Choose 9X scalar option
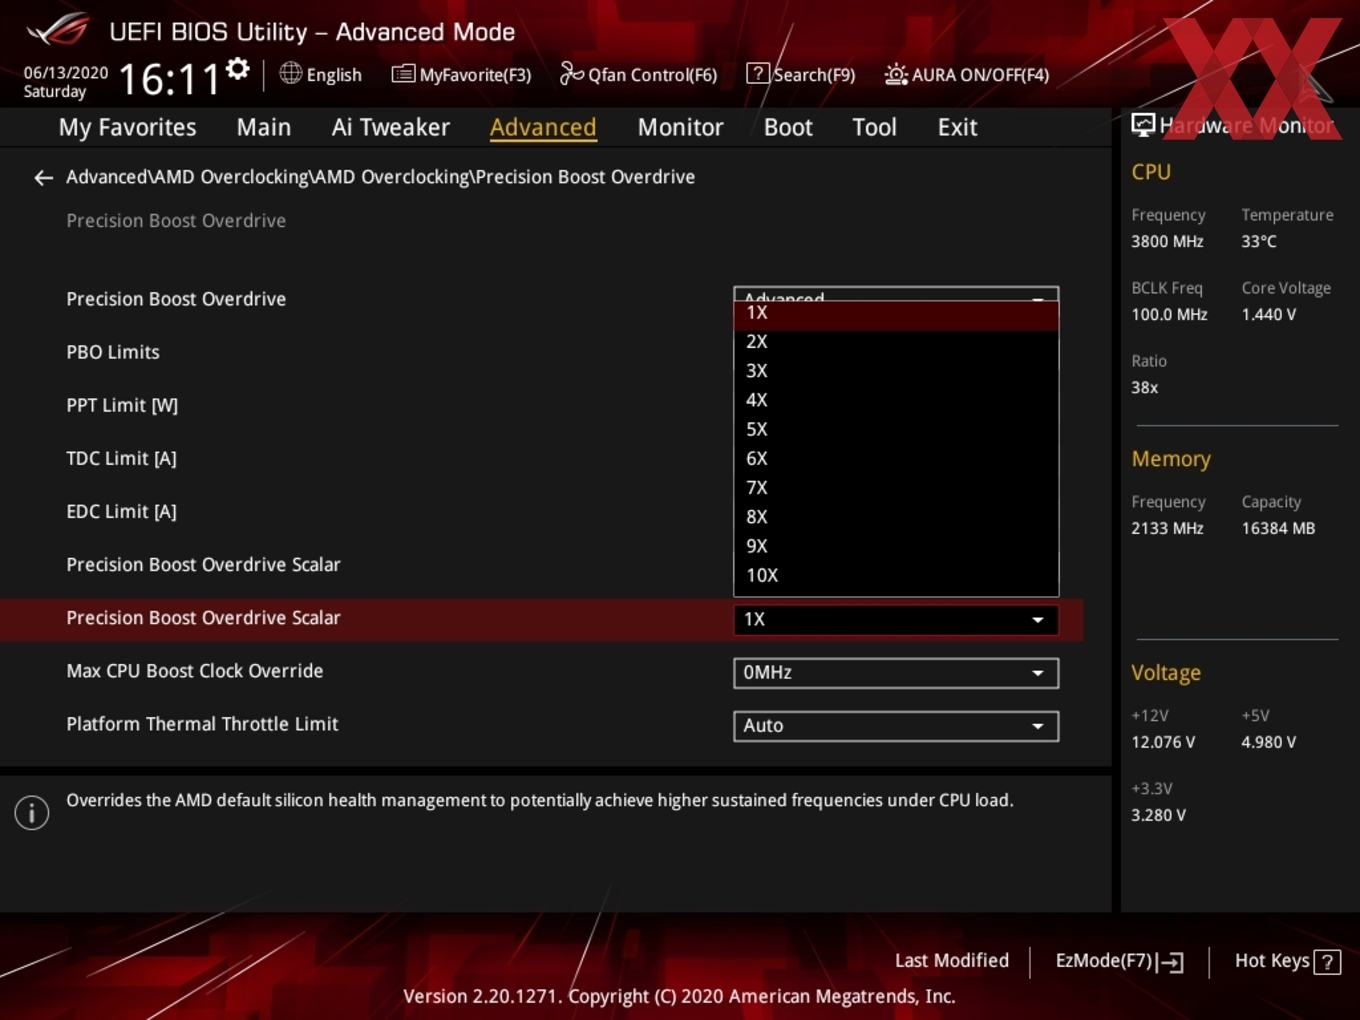 [x=896, y=547]
